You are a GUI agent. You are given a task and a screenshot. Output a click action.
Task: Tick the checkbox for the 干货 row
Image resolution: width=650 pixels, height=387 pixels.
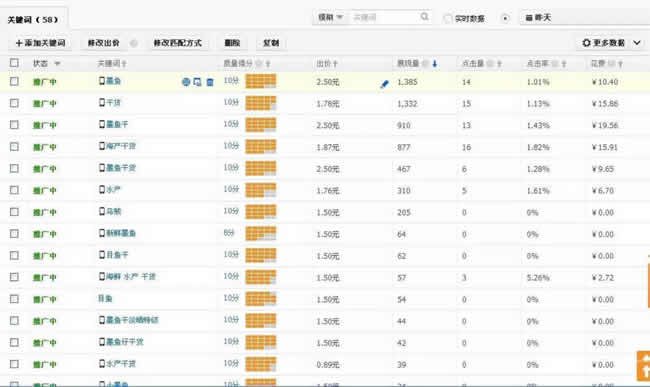14,103
